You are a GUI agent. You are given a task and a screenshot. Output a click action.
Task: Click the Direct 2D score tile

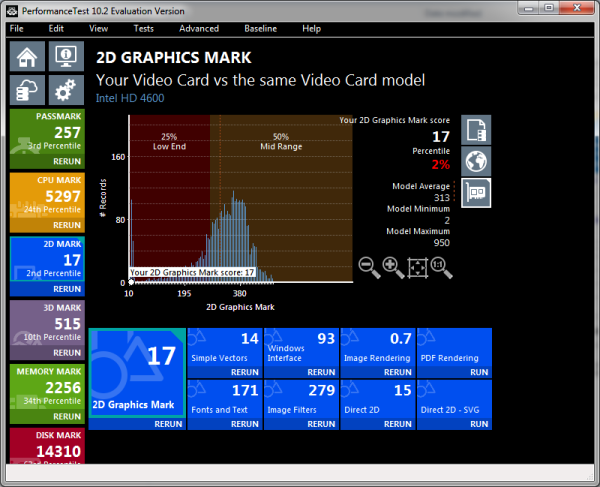pos(378,399)
